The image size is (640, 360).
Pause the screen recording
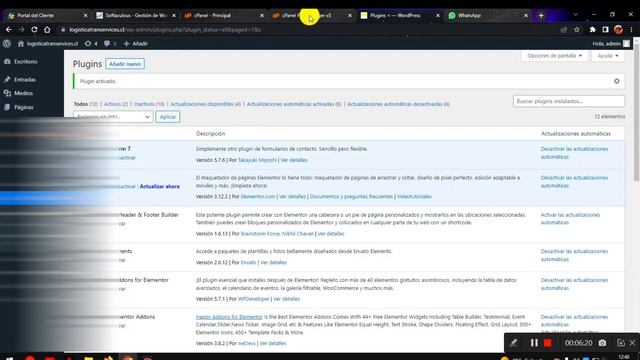tap(534, 343)
